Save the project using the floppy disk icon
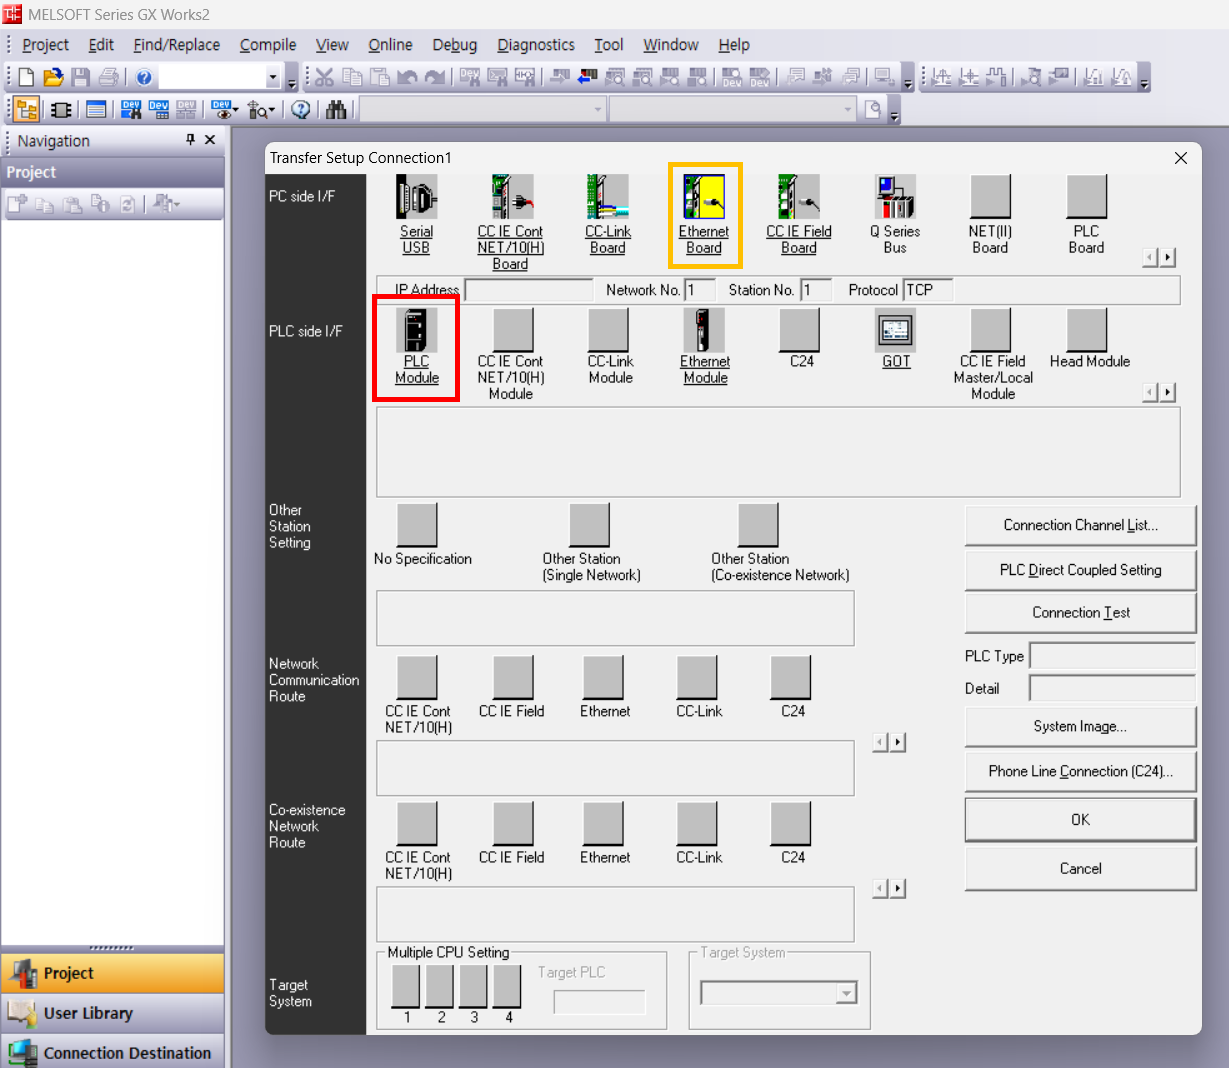This screenshot has height=1068, width=1229. click(x=81, y=77)
